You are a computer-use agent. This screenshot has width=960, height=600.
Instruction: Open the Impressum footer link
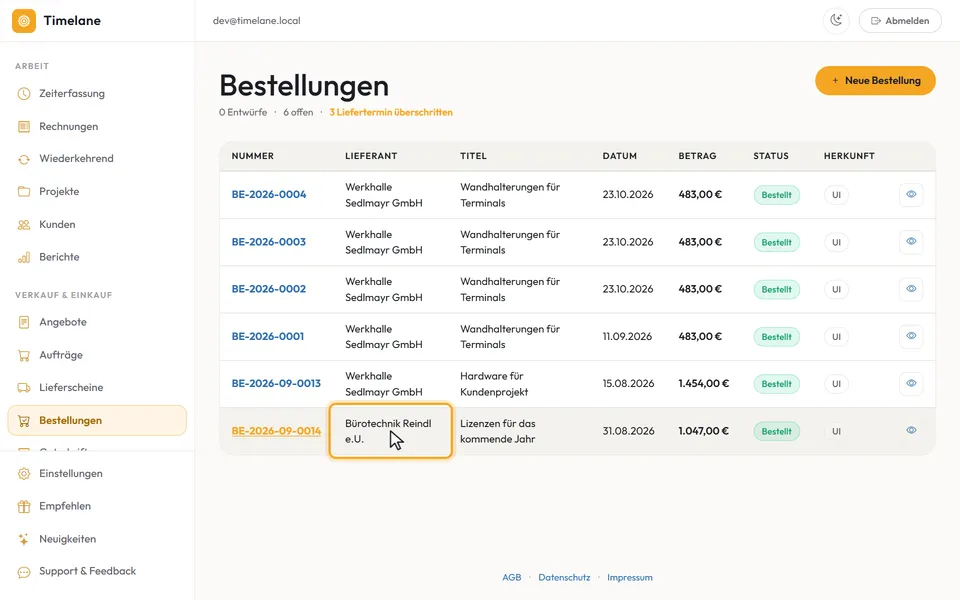pyautogui.click(x=630, y=577)
